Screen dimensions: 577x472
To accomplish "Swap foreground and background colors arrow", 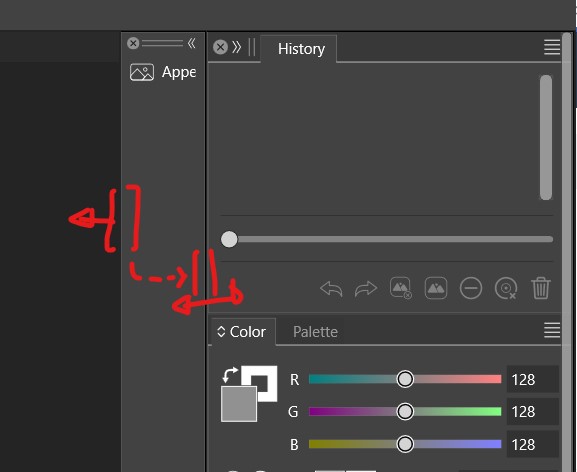I will [230, 375].
